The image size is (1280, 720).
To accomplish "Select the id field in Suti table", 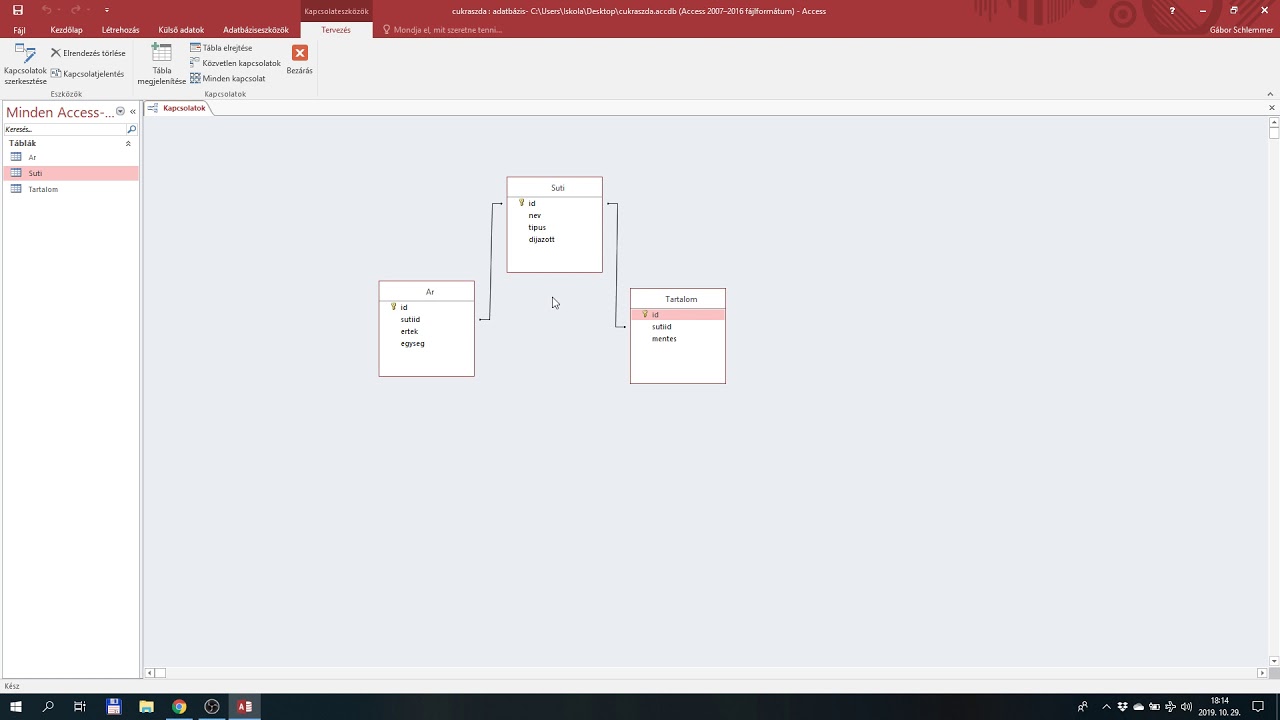I will pos(555,203).
